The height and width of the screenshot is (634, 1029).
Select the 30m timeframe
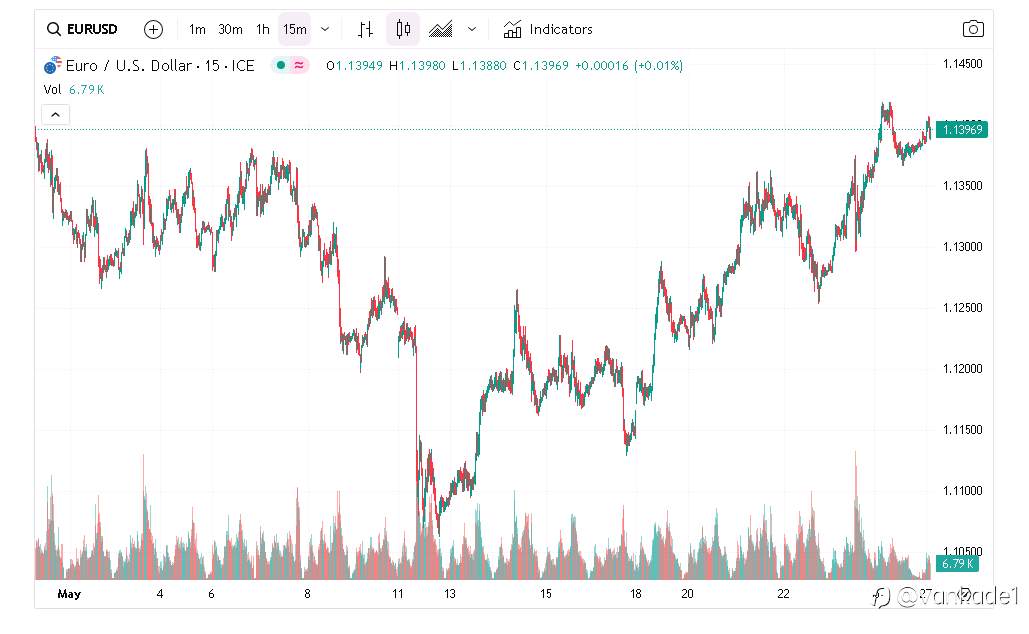[x=230, y=30]
